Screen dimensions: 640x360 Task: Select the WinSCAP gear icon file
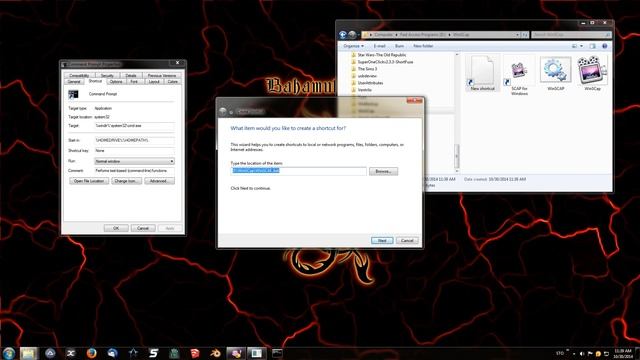[x=556, y=73]
